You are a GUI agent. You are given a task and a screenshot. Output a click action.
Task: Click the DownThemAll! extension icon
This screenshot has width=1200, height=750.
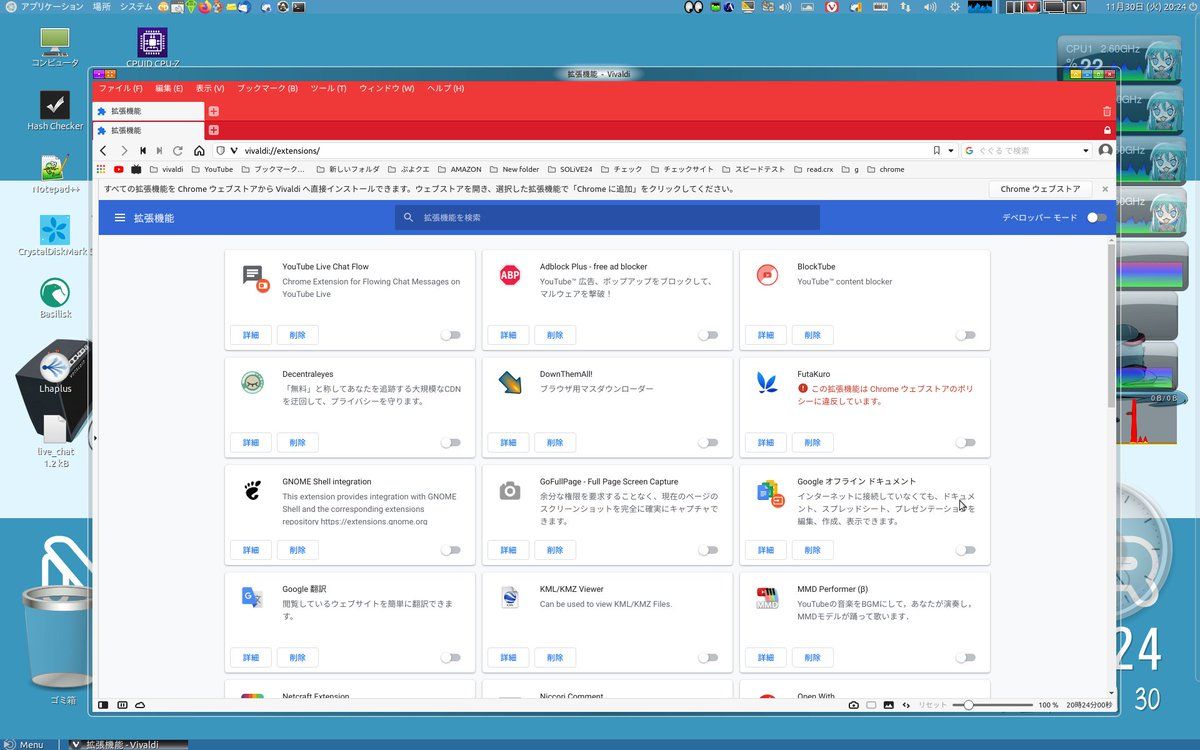coord(510,382)
